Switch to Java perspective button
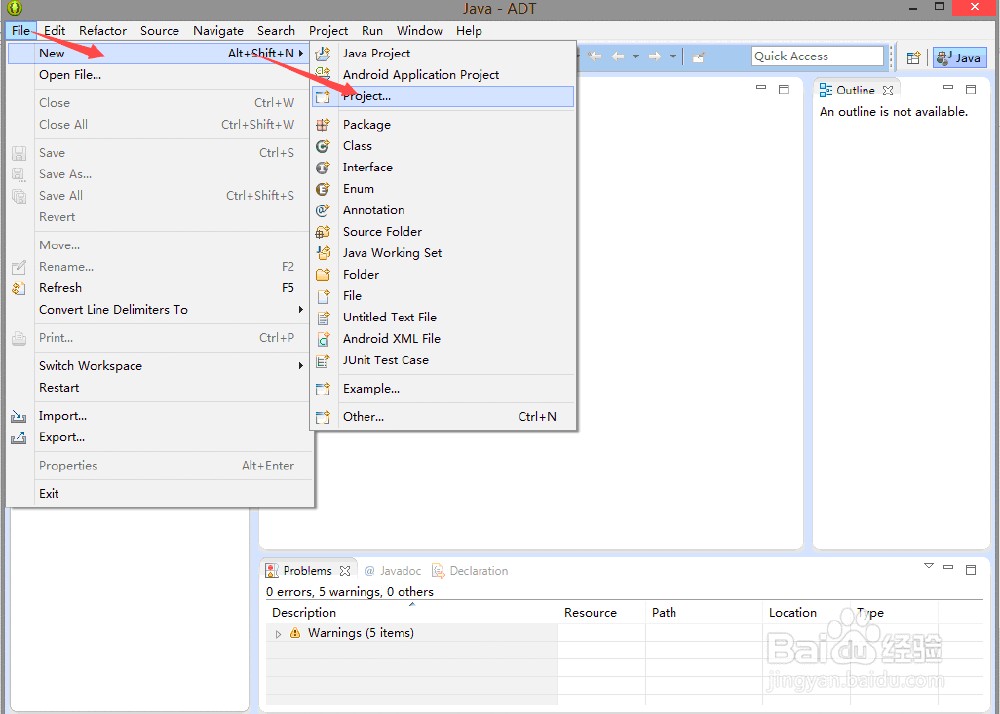Screen dimensions: 1000x714 (959, 57)
